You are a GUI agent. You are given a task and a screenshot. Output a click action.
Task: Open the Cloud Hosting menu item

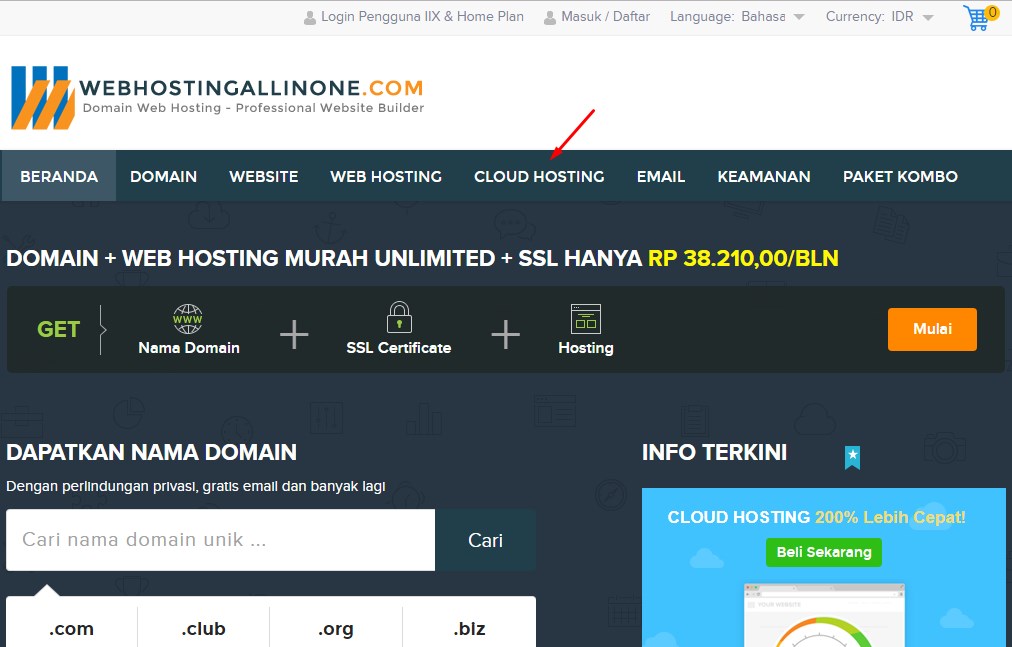click(x=539, y=176)
